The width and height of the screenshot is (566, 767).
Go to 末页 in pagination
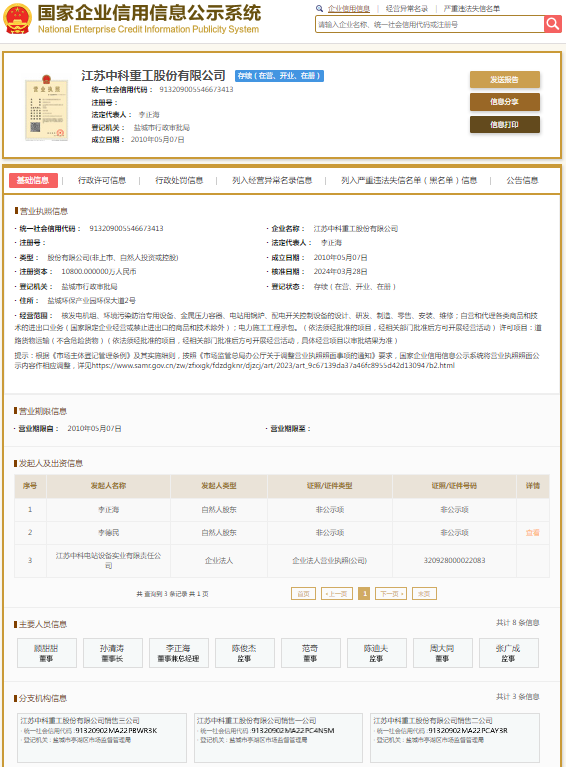coord(424,594)
